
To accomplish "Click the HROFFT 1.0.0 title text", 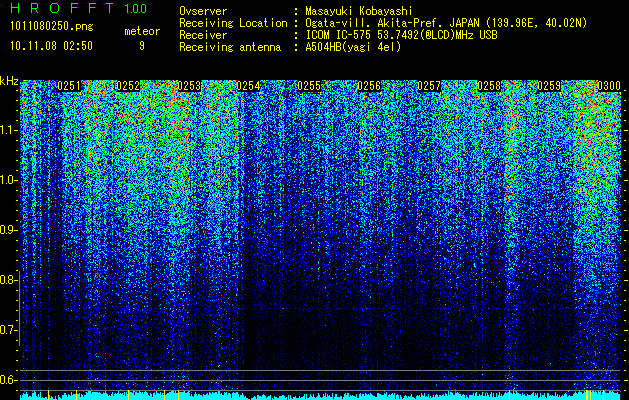I will coord(79,8).
